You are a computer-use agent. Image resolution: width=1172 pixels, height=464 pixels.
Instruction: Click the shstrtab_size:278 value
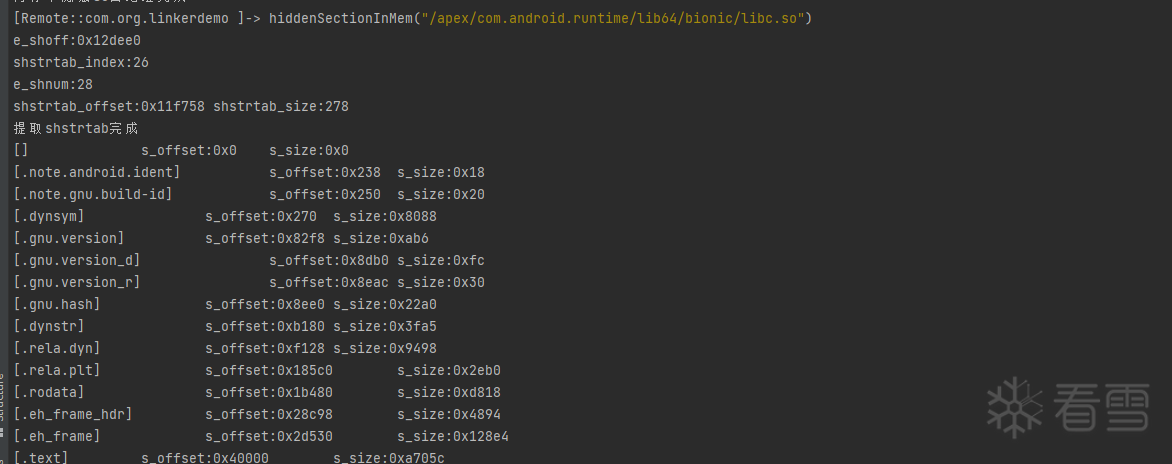click(x=281, y=106)
